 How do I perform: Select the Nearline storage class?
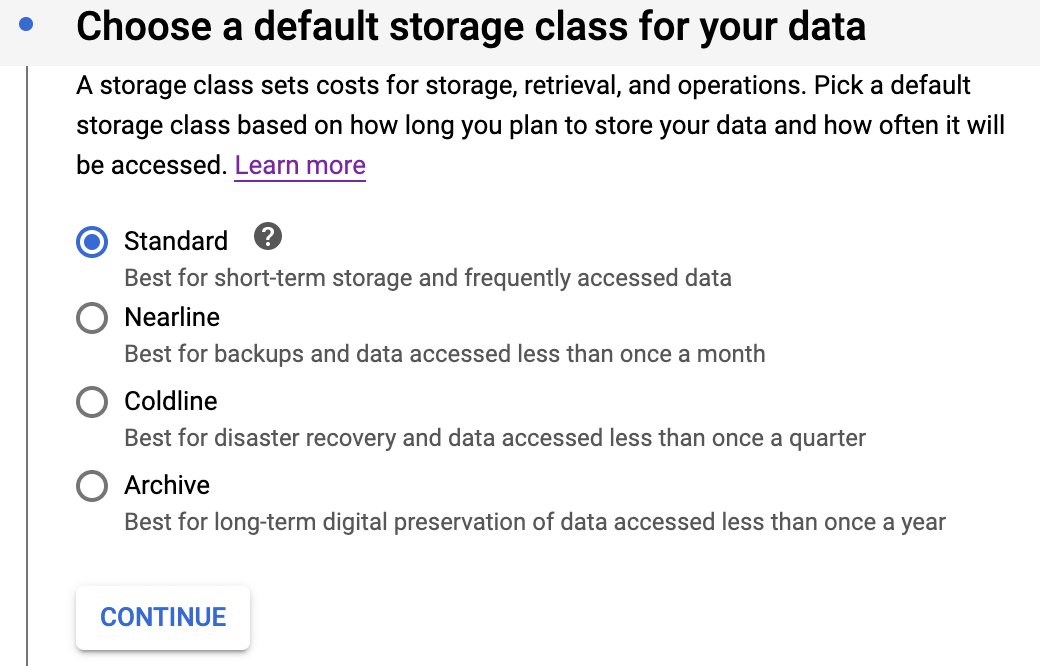(x=92, y=318)
